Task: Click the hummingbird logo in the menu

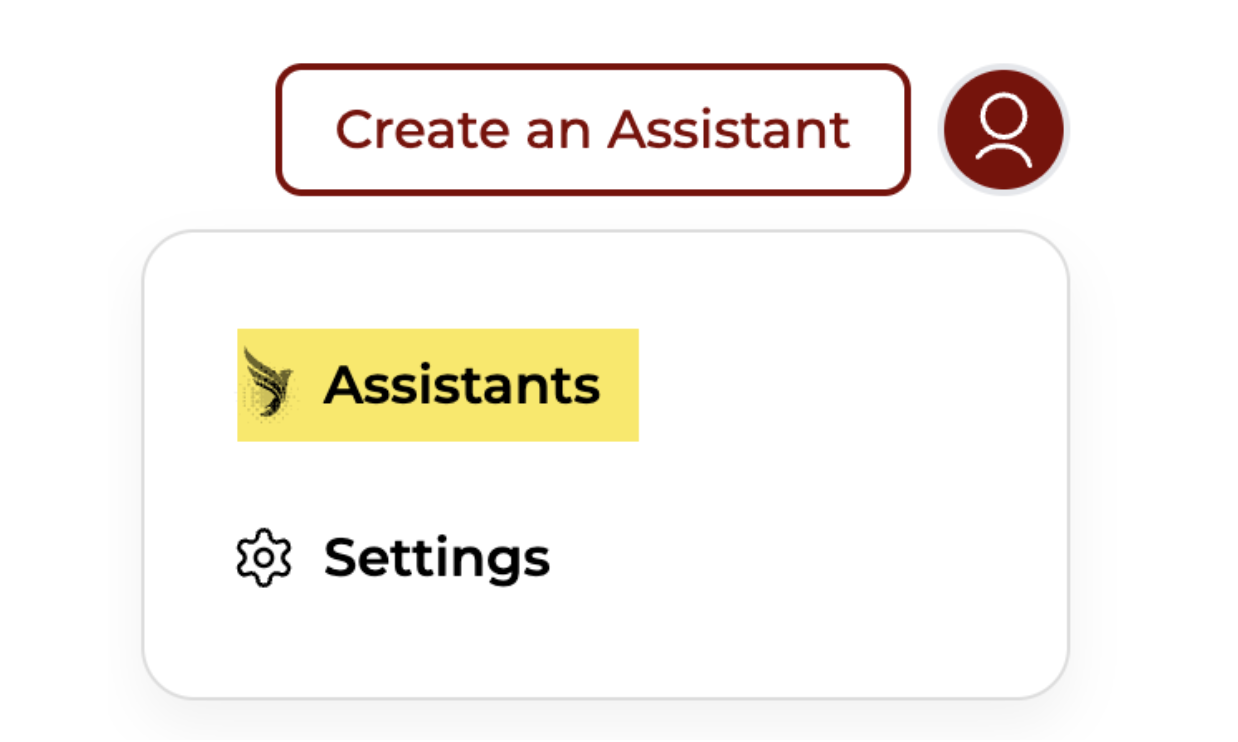Action: point(268,383)
